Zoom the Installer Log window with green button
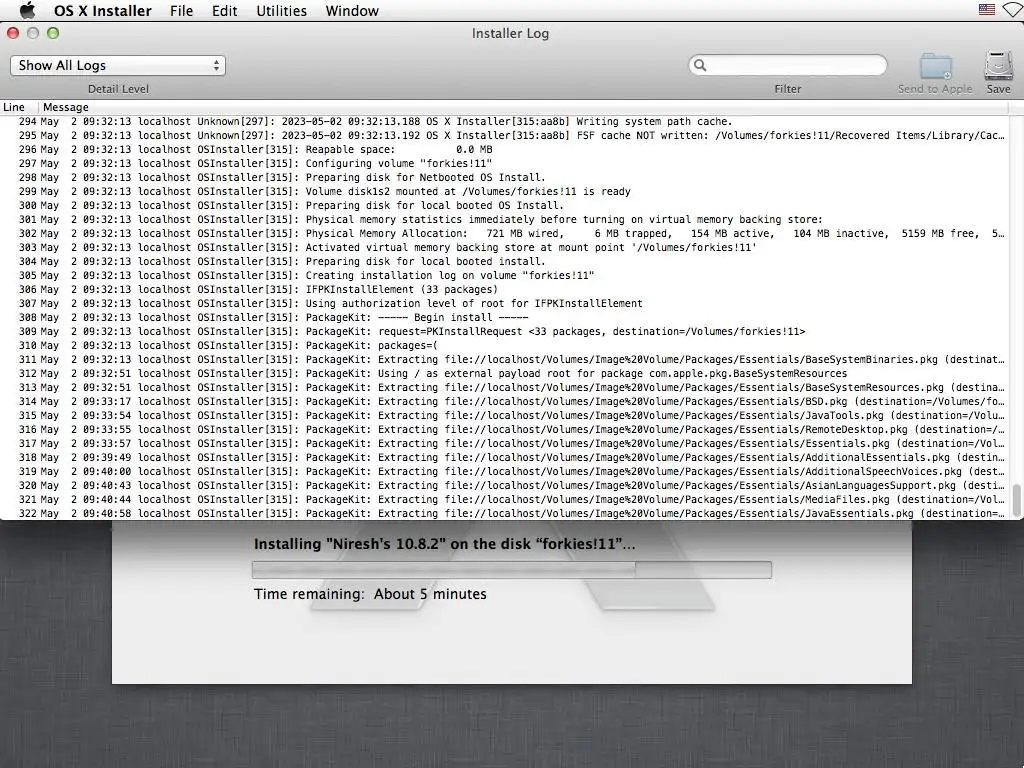Image resolution: width=1024 pixels, height=768 pixels. [x=53, y=33]
